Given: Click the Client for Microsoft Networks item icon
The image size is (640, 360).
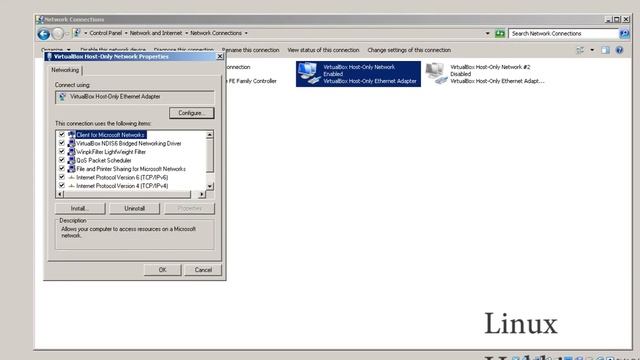Looking at the screenshot, I should tap(71, 135).
